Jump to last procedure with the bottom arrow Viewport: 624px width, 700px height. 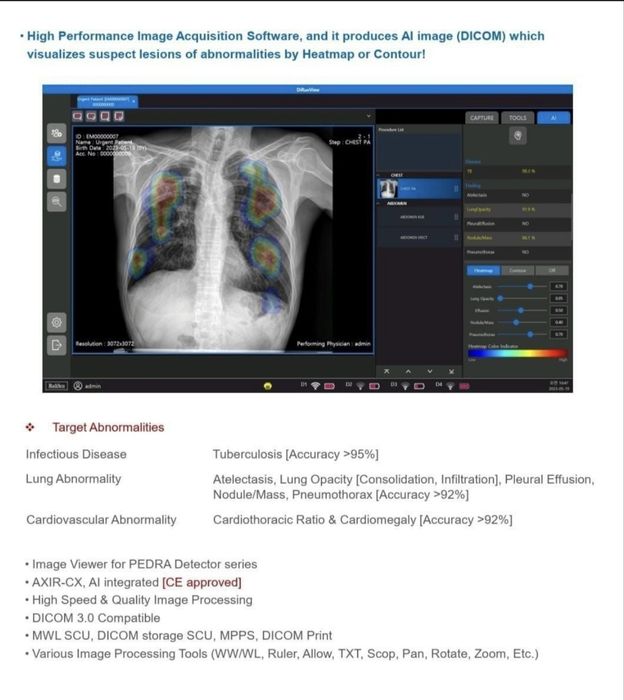click(x=452, y=371)
